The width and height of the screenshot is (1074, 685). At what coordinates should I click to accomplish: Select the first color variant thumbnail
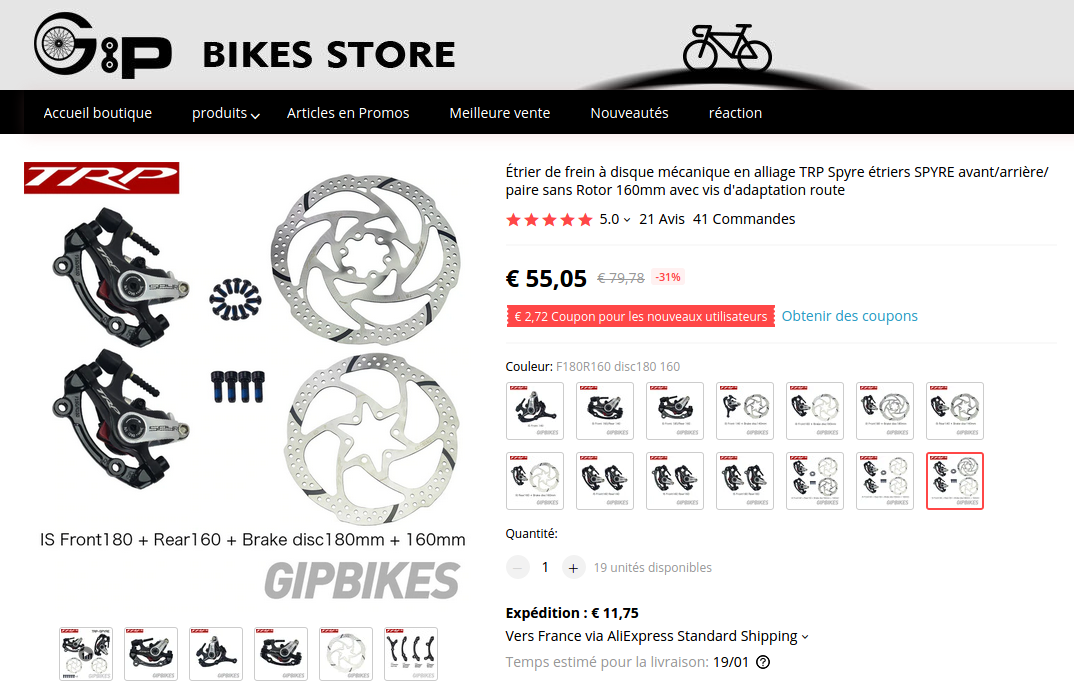[535, 411]
